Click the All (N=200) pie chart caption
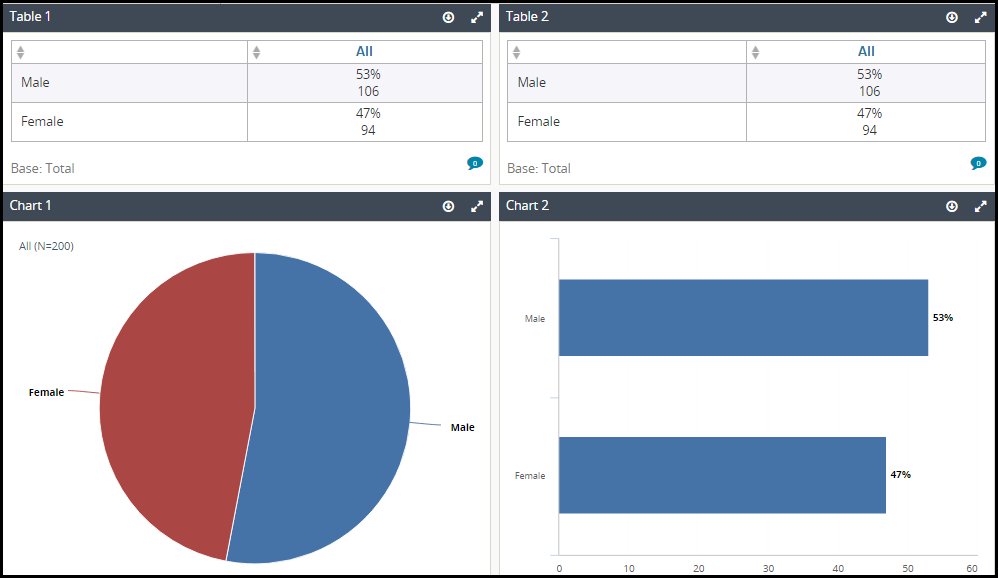The image size is (998, 578). point(46,246)
